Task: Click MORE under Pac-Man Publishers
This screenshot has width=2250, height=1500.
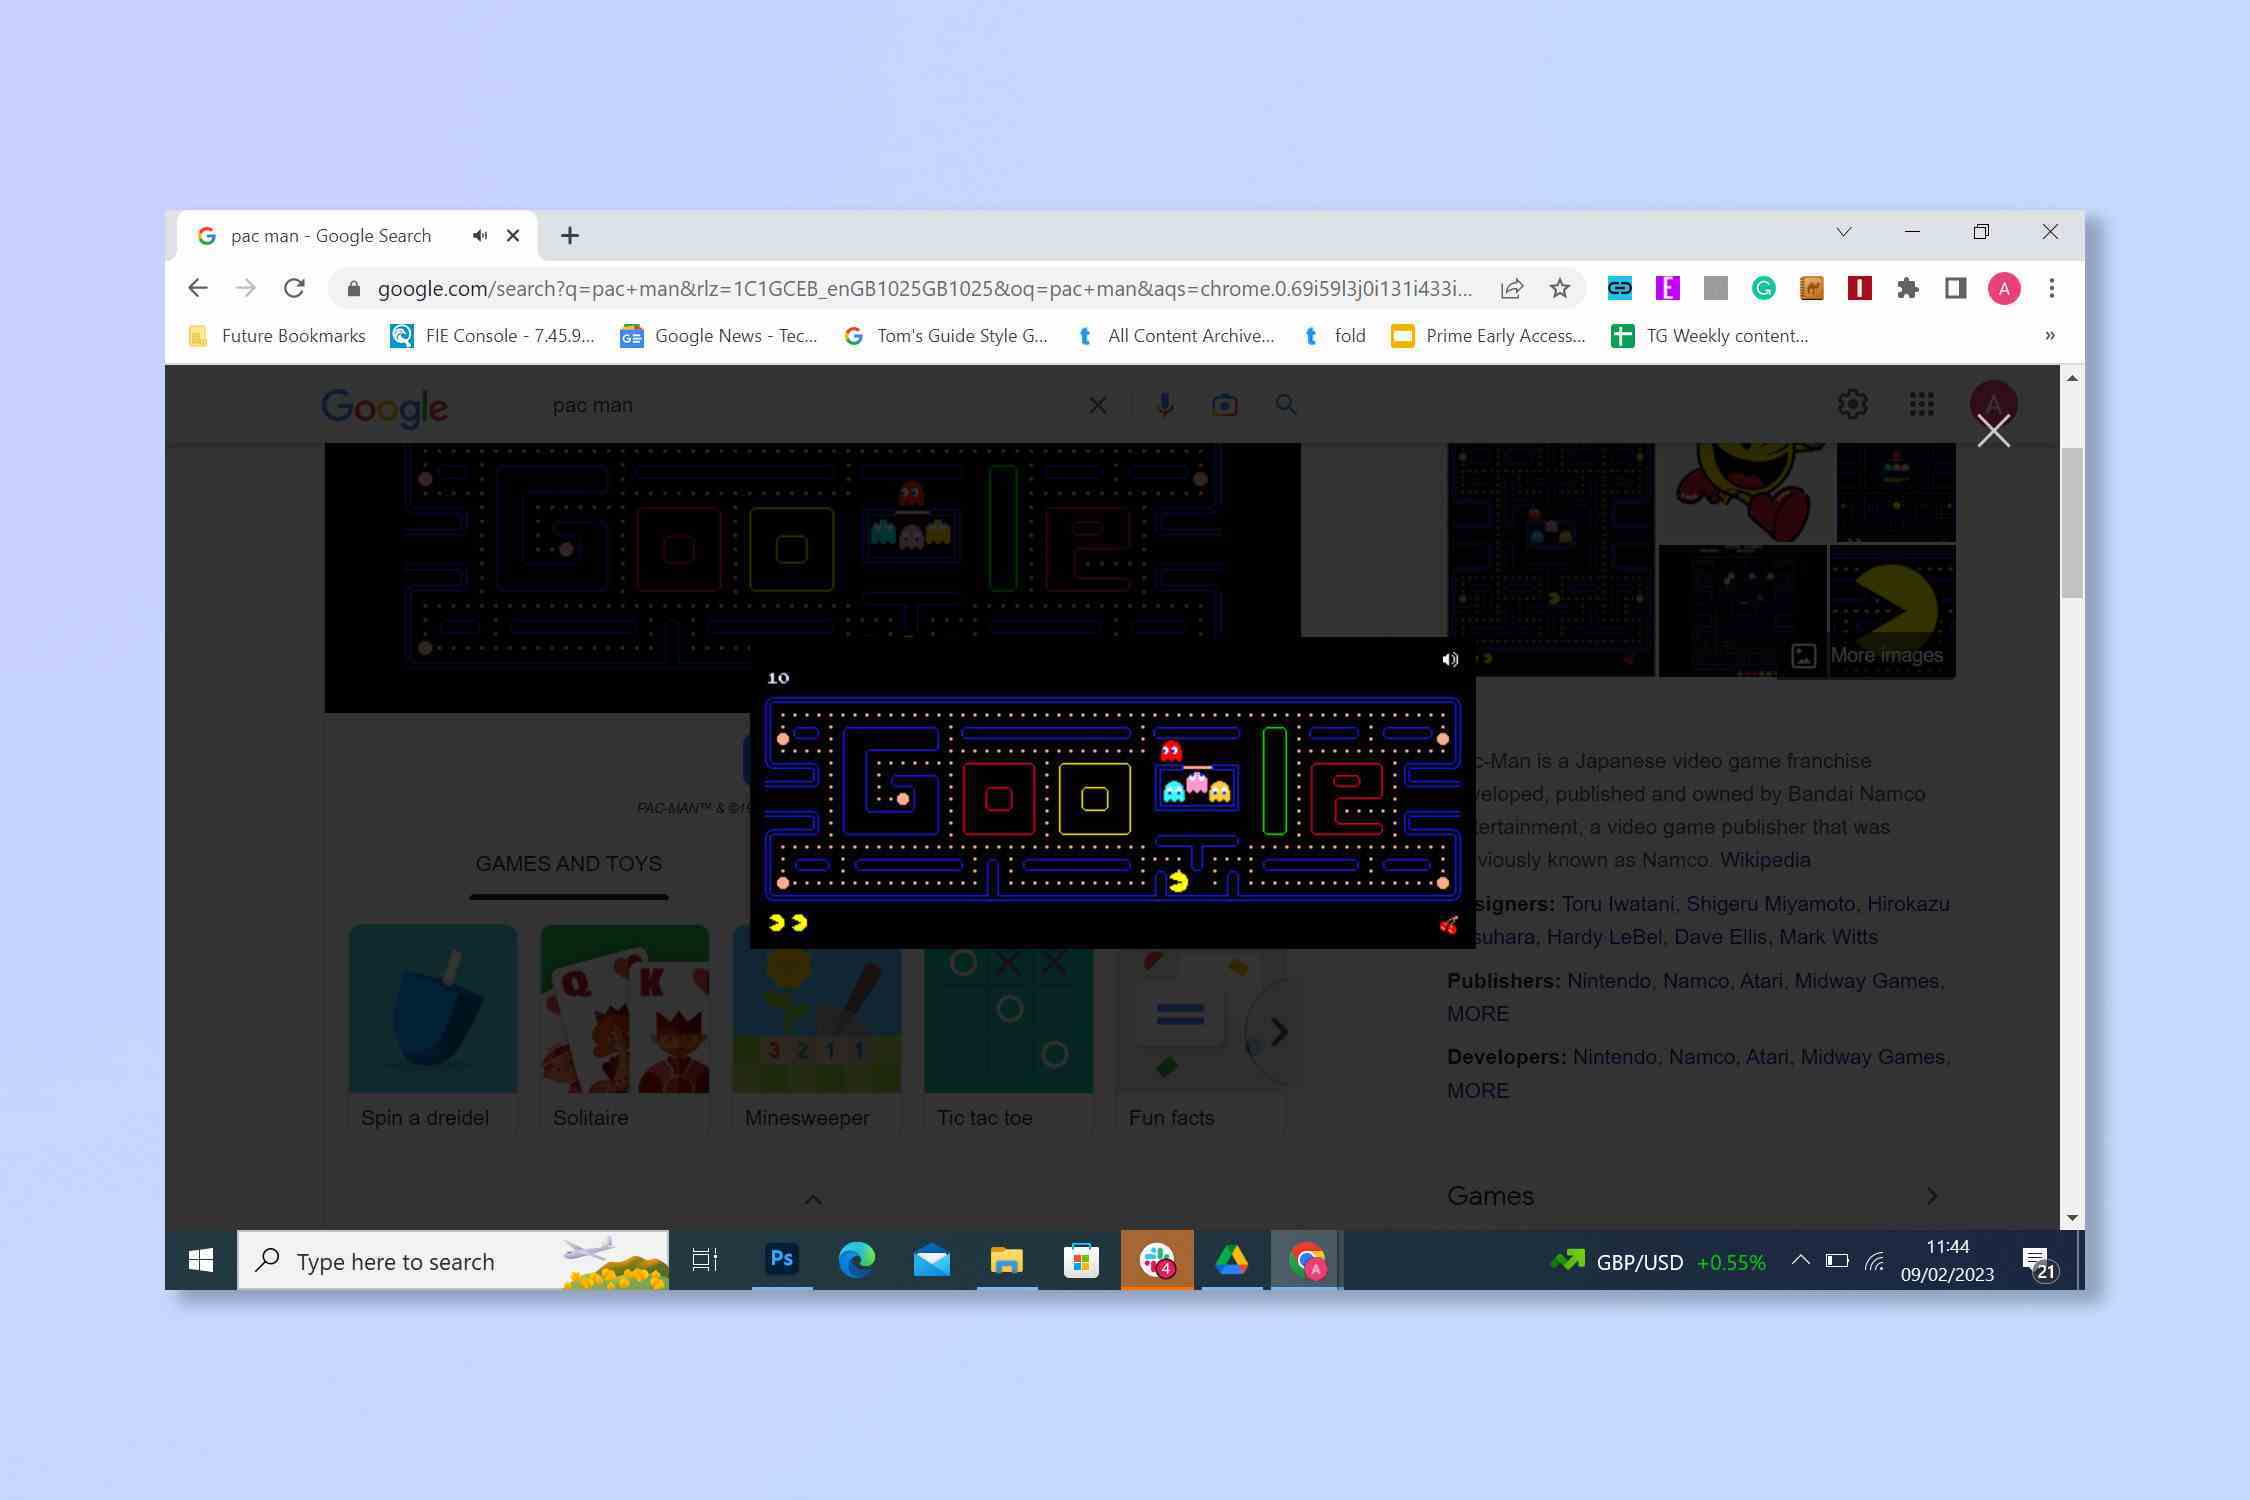Action: [x=1478, y=1013]
